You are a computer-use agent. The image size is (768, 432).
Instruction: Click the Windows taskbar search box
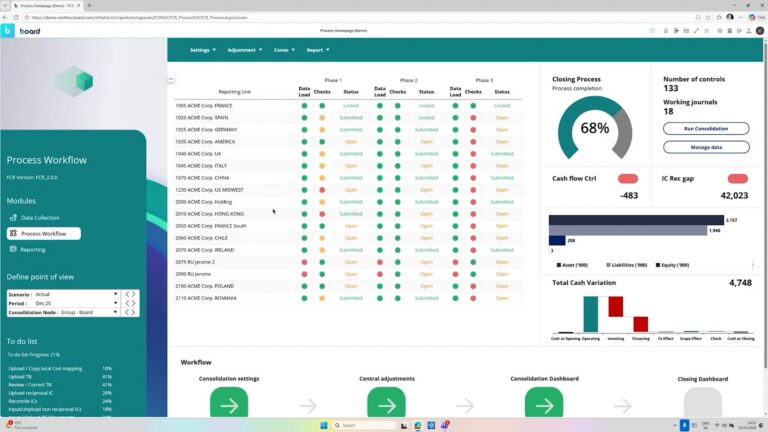(x=363, y=425)
